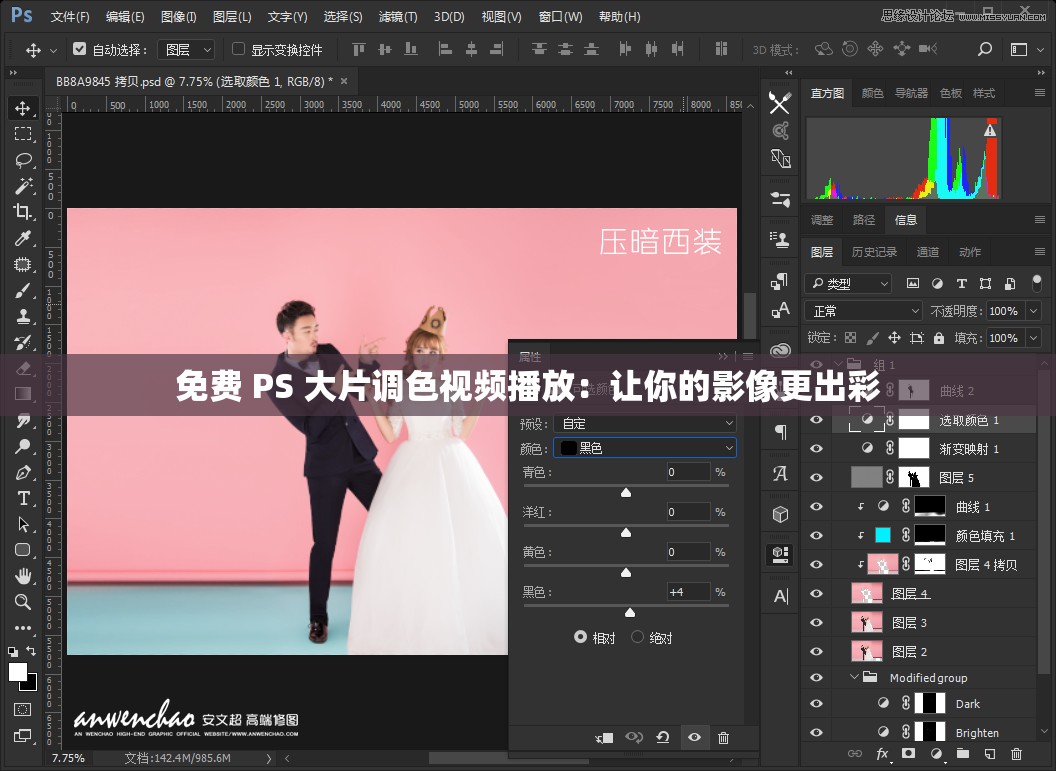The width and height of the screenshot is (1056, 771).
Task: Select the 绝对 radio button
Action: (x=637, y=637)
